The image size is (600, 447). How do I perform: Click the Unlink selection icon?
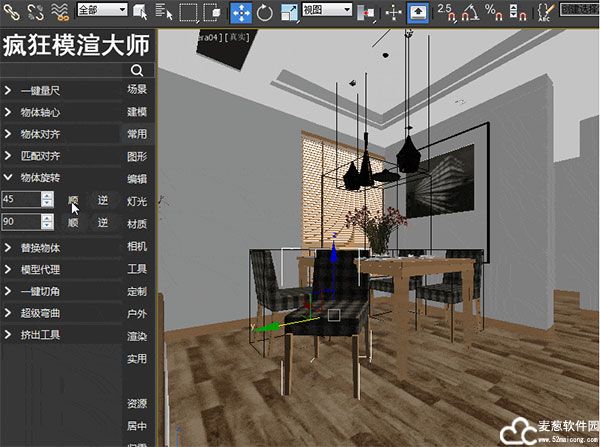(36, 12)
